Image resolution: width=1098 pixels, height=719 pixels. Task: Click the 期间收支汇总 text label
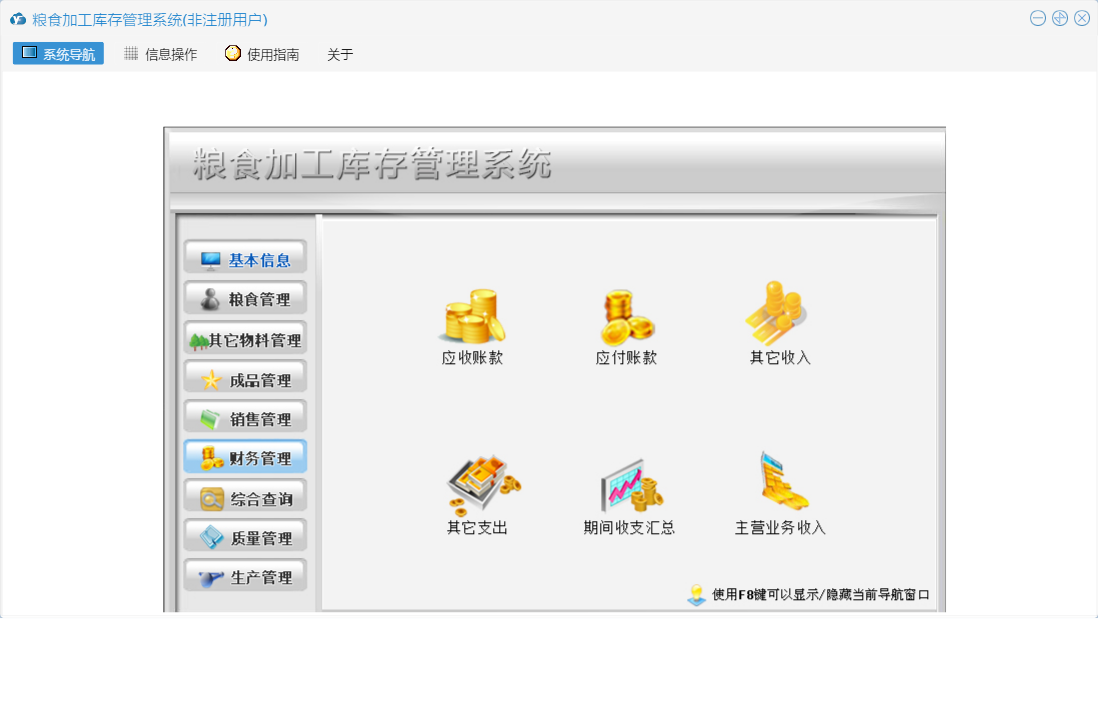[x=629, y=528]
